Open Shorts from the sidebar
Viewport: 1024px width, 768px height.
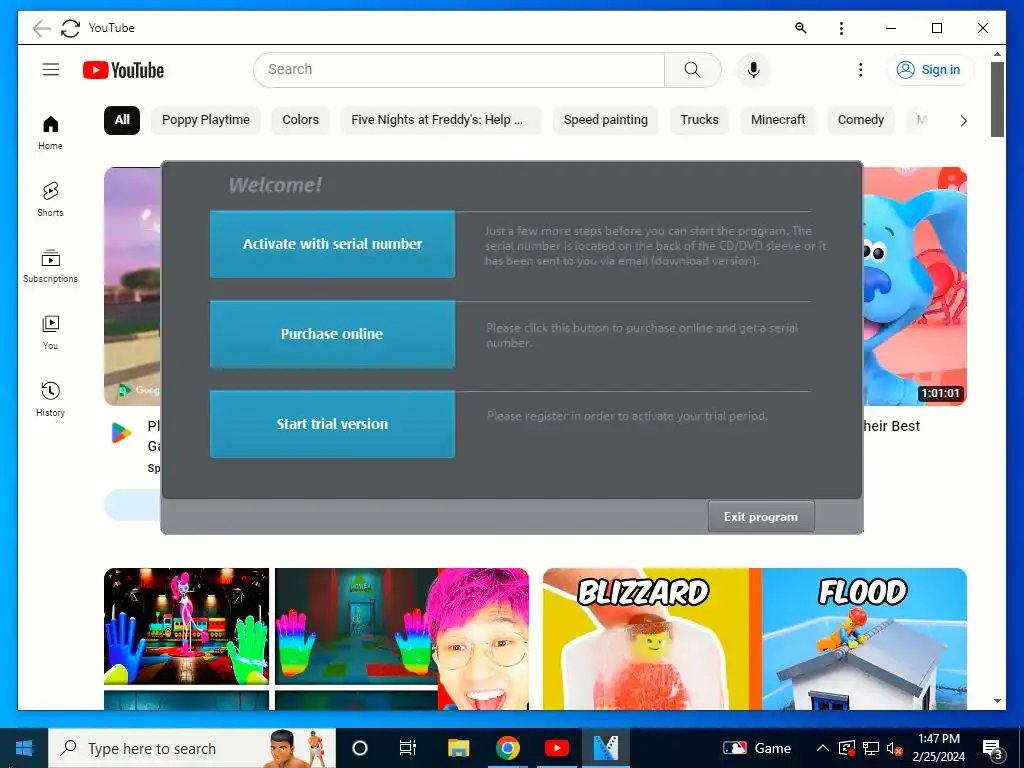point(50,199)
